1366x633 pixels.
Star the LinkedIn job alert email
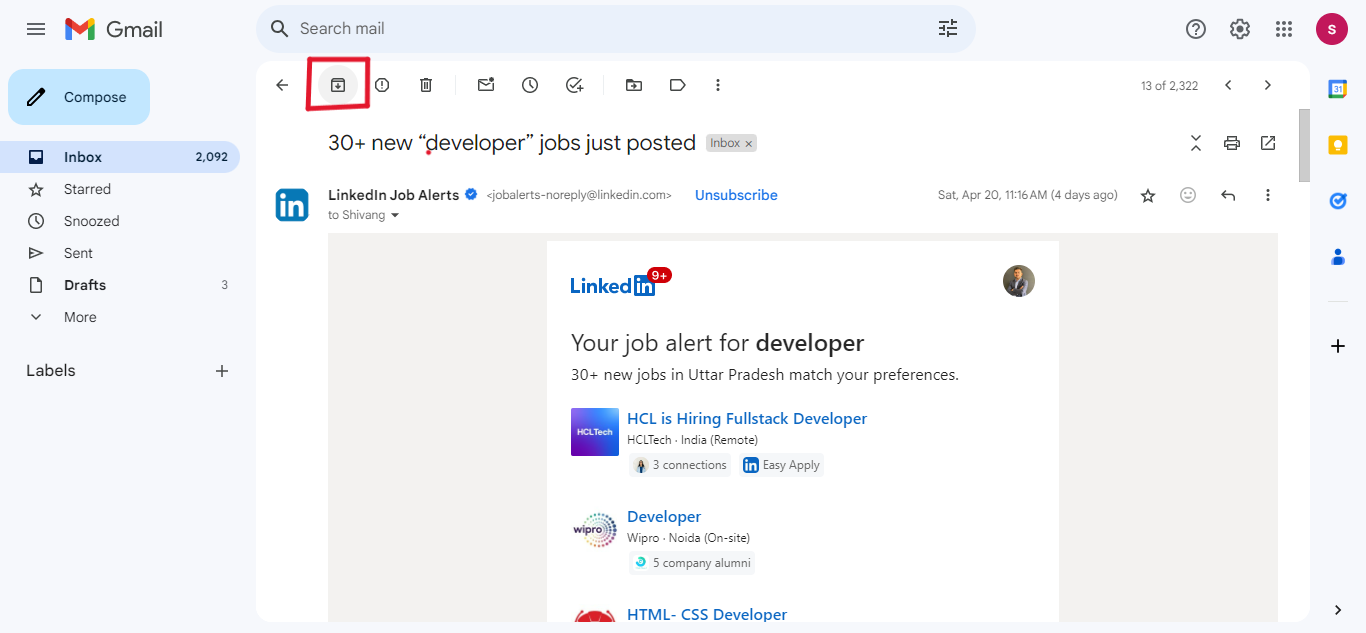[x=1148, y=195]
